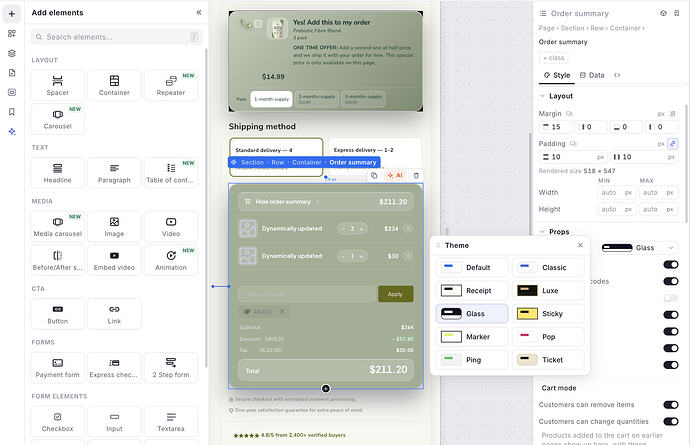The height and width of the screenshot is (445, 690).
Task: Toggle Customers can remove items
Action: click(671, 405)
